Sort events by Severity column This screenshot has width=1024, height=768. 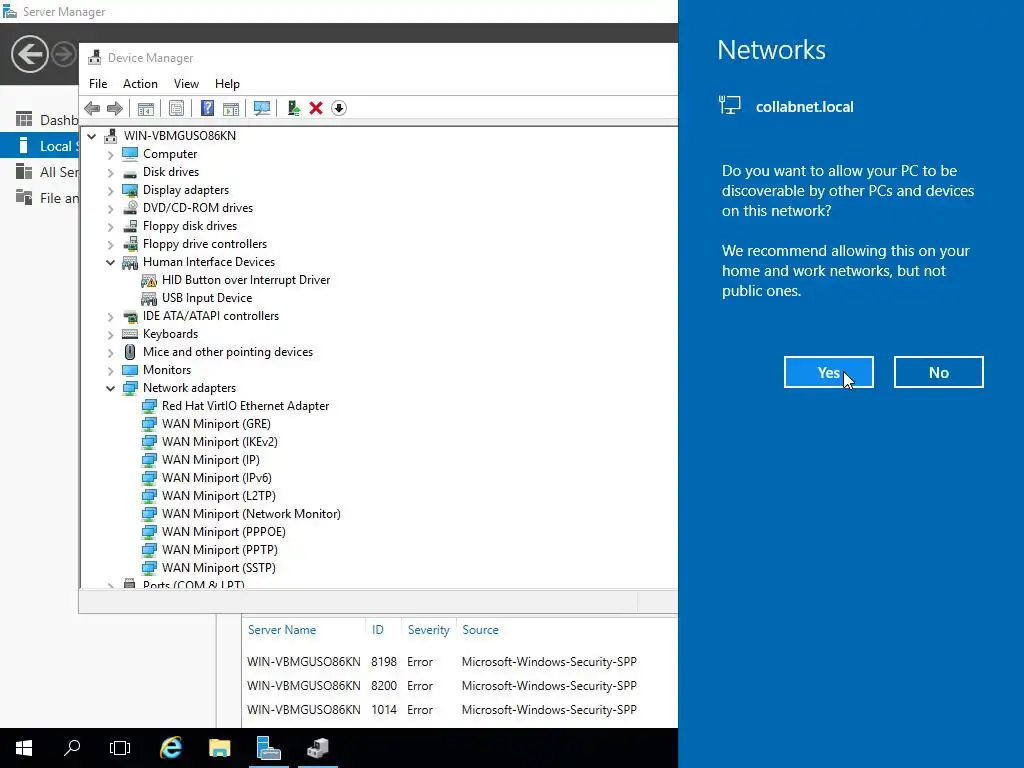(x=428, y=630)
